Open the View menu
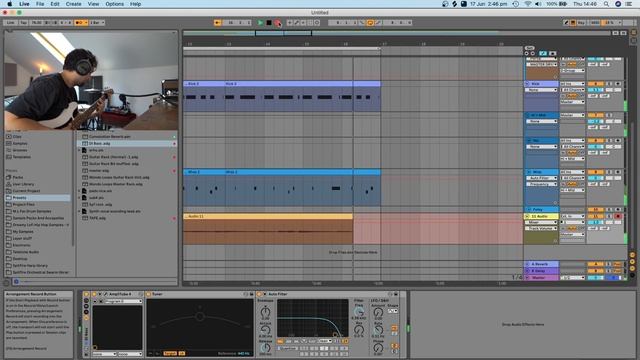Screen dimensions: 640x360 [93, 4]
